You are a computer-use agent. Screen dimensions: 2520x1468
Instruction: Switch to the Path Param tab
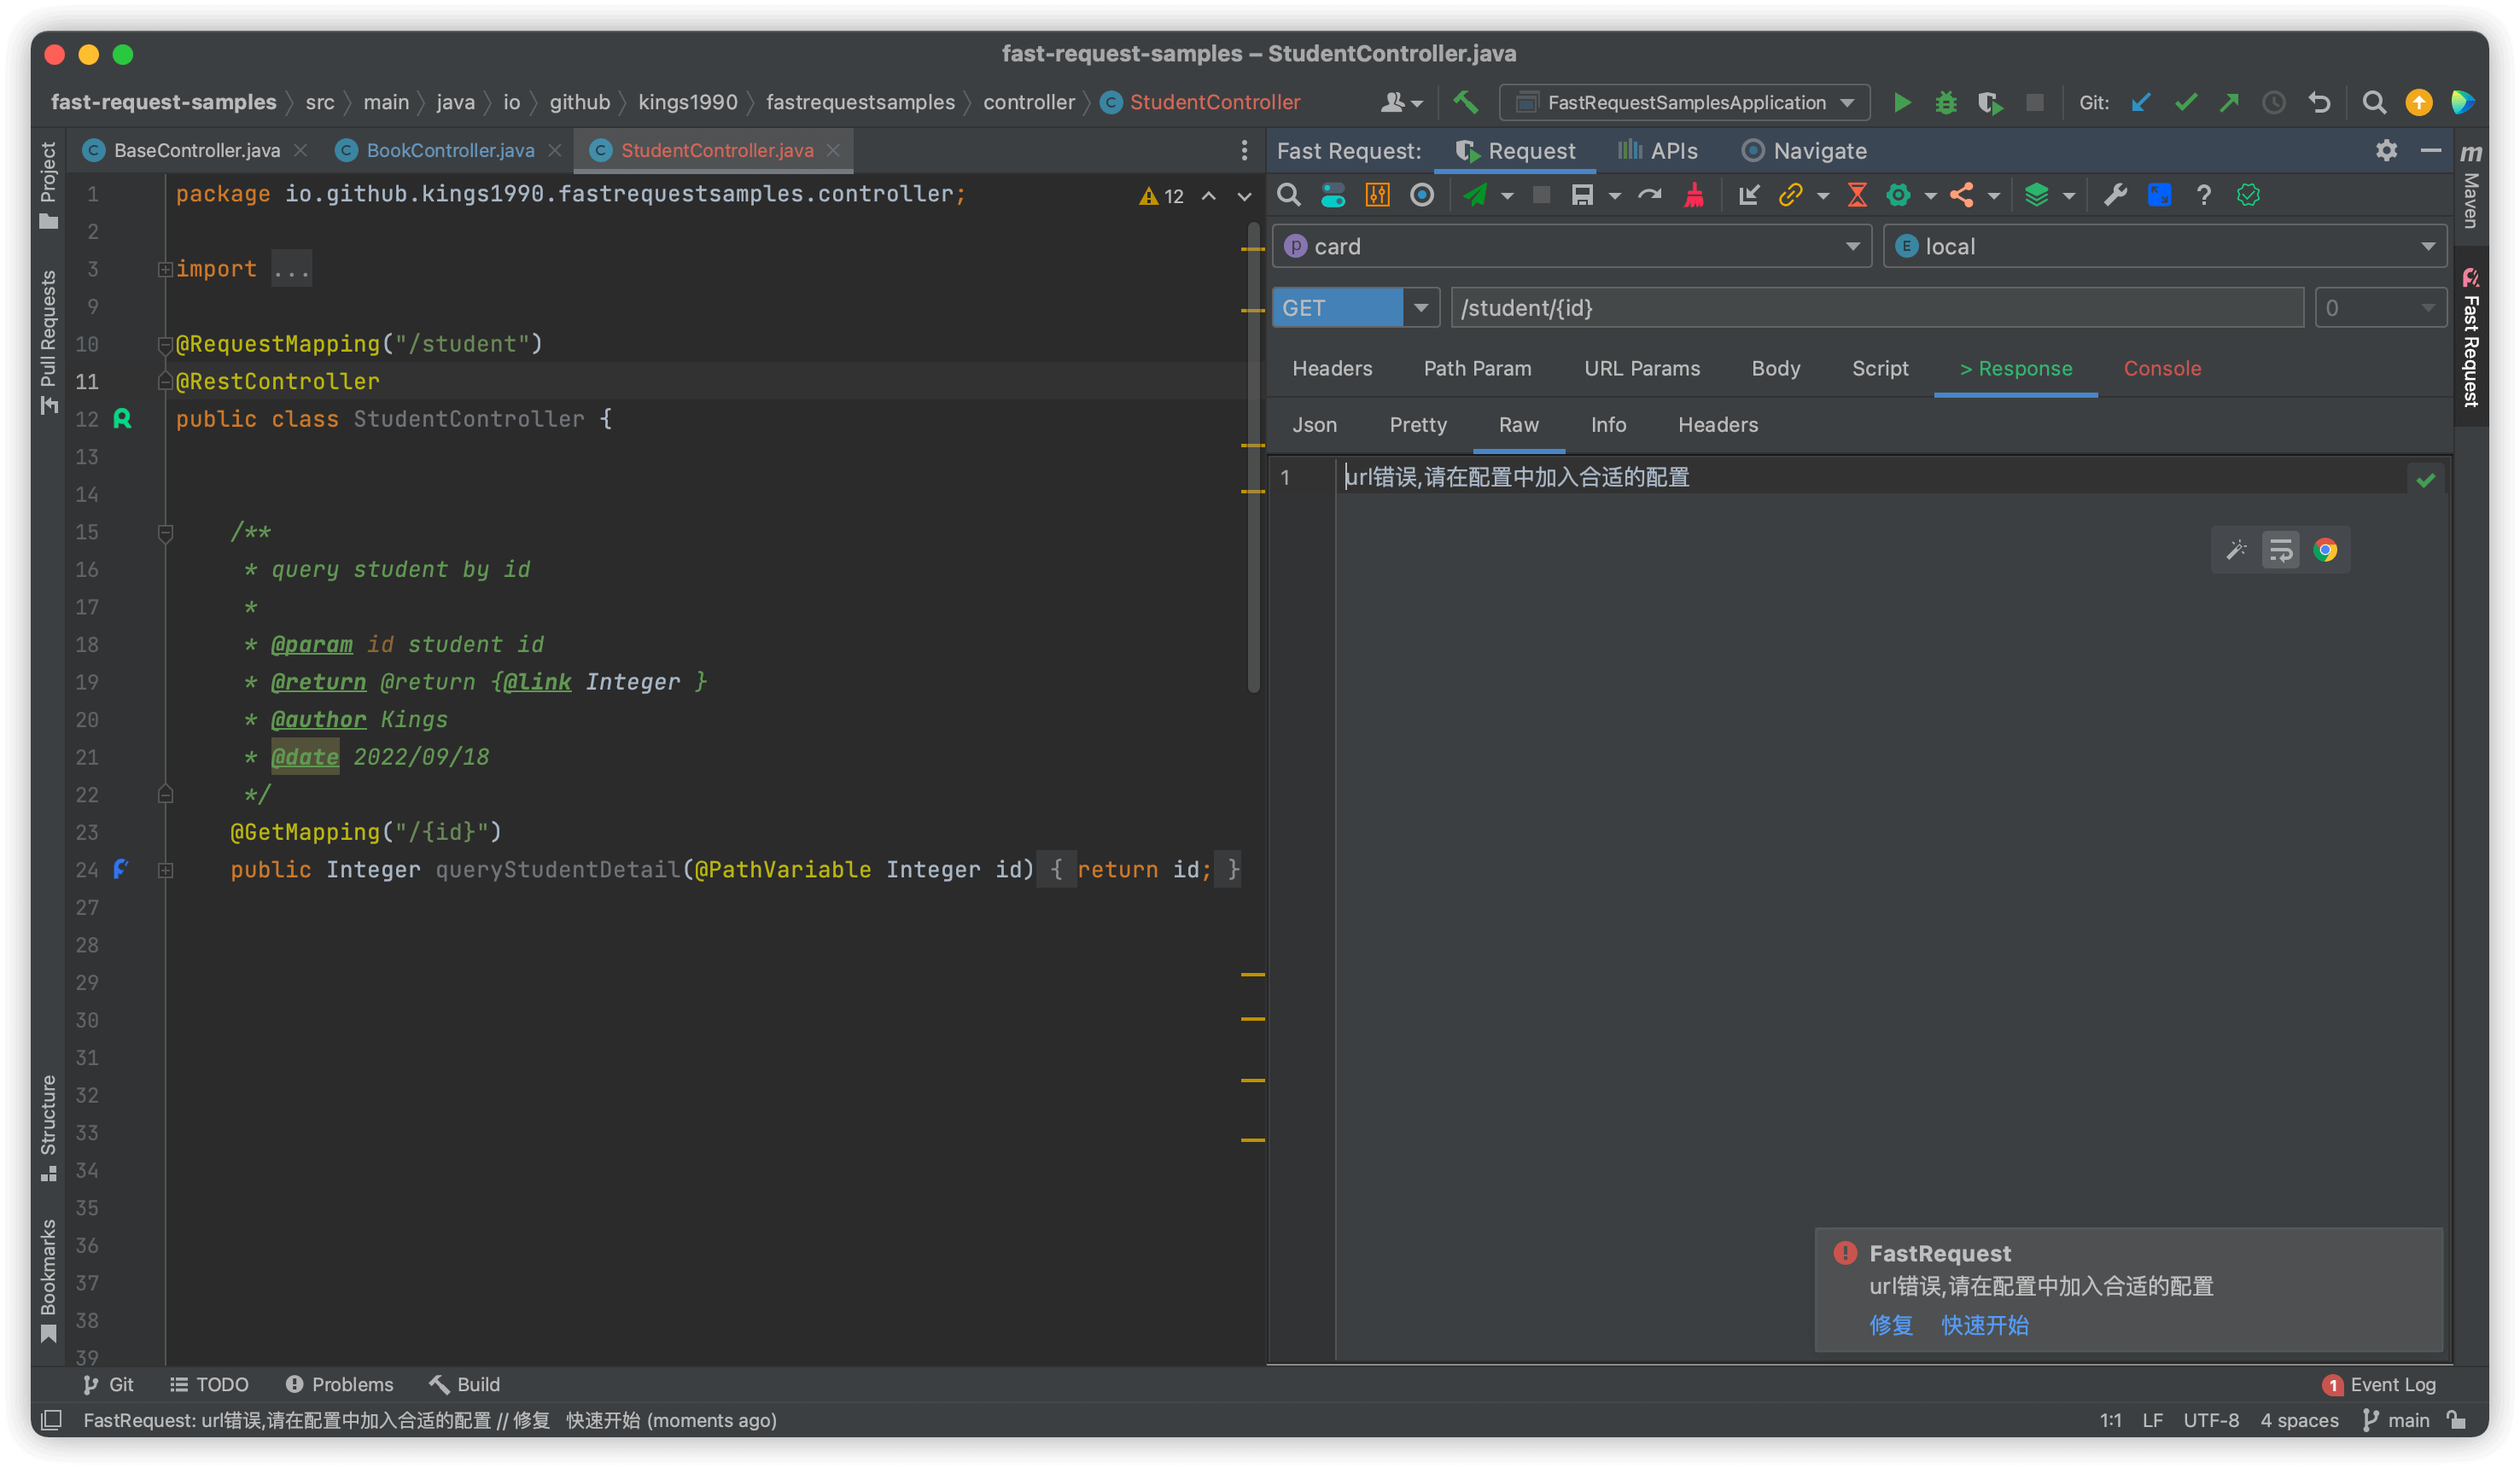pos(1477,369)
